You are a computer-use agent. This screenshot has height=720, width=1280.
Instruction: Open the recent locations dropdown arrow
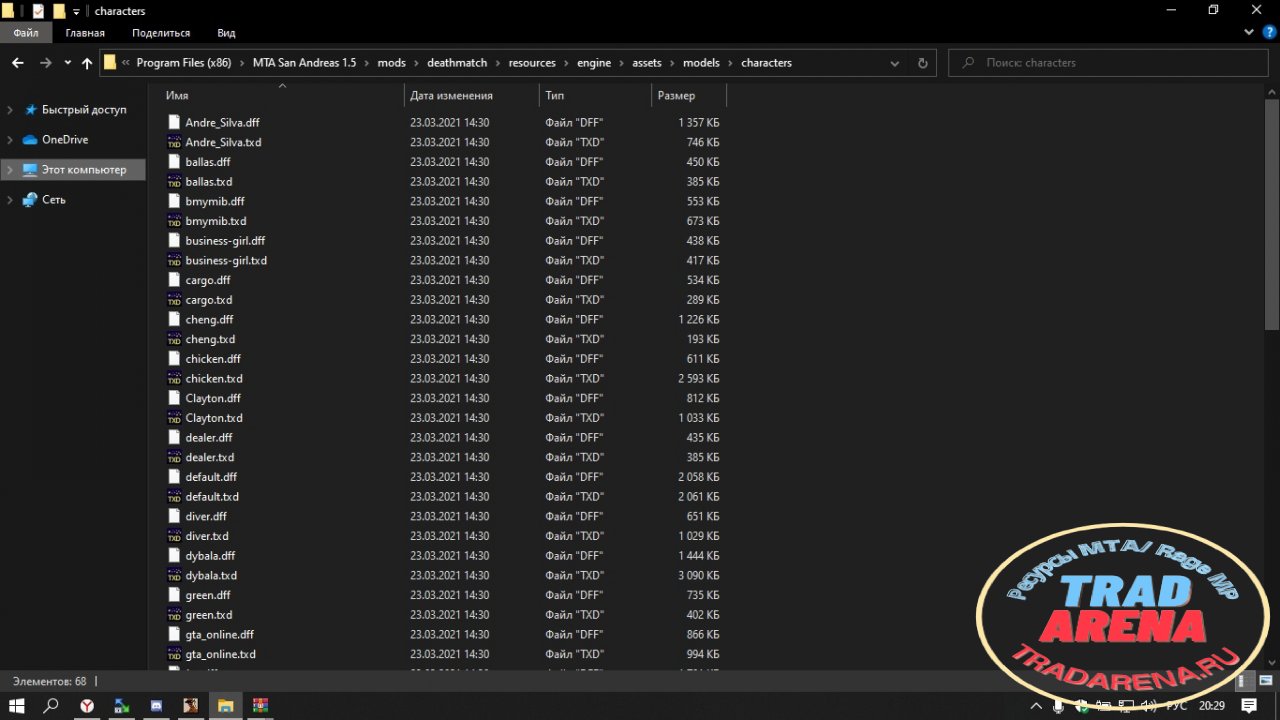click(x=67, y=63)
